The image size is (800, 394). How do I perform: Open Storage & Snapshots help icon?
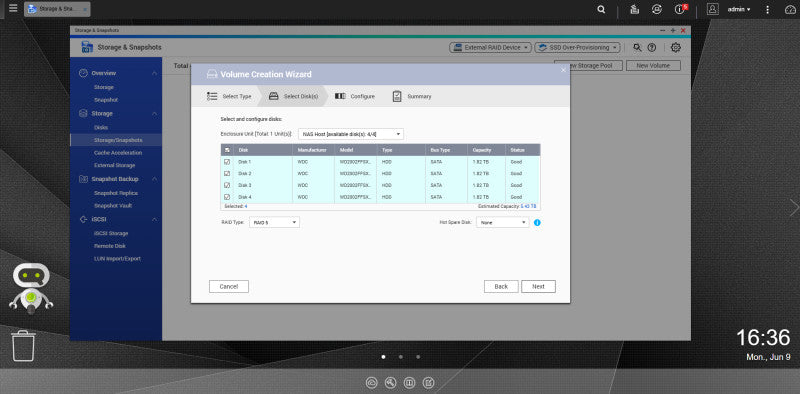coord(652,47)
